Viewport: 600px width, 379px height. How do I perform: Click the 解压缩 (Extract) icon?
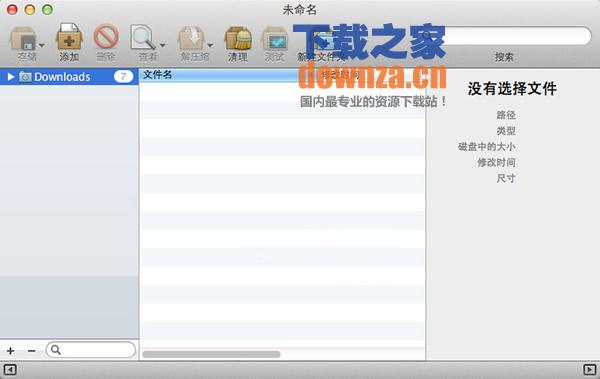(x=191, y=38)
